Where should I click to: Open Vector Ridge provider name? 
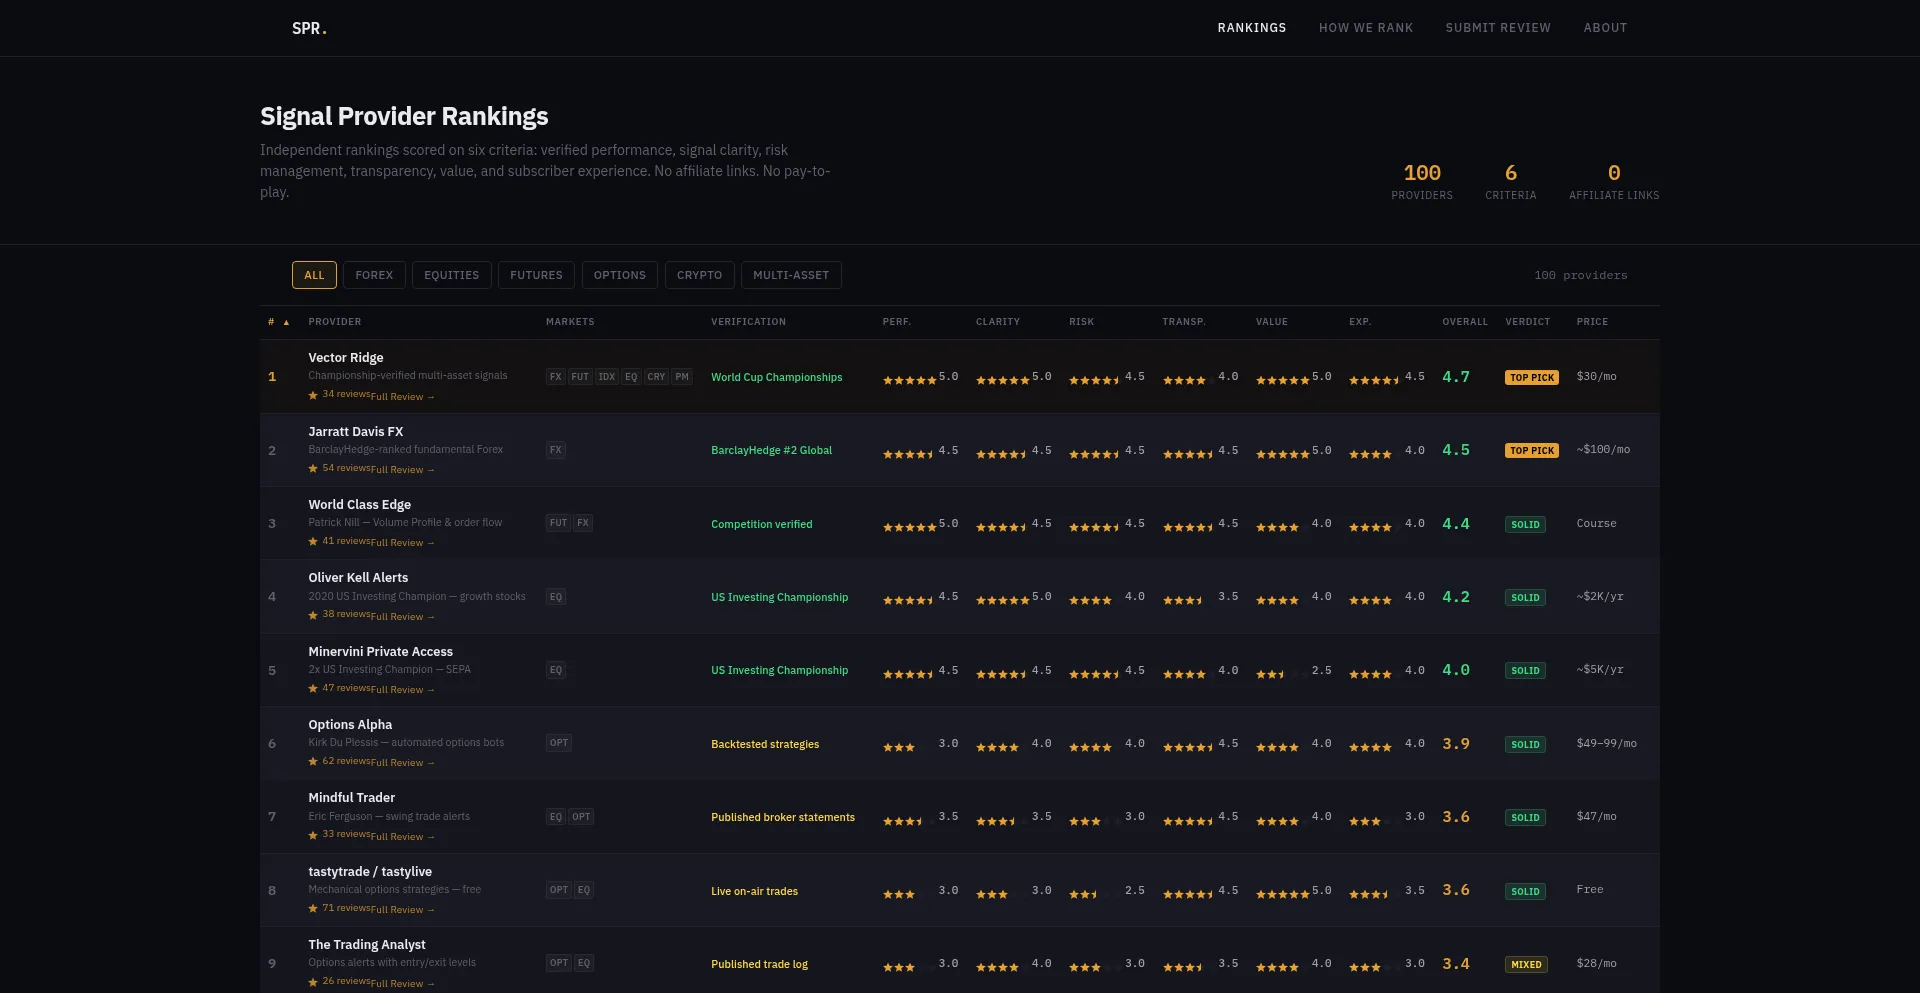coord(346,358)
